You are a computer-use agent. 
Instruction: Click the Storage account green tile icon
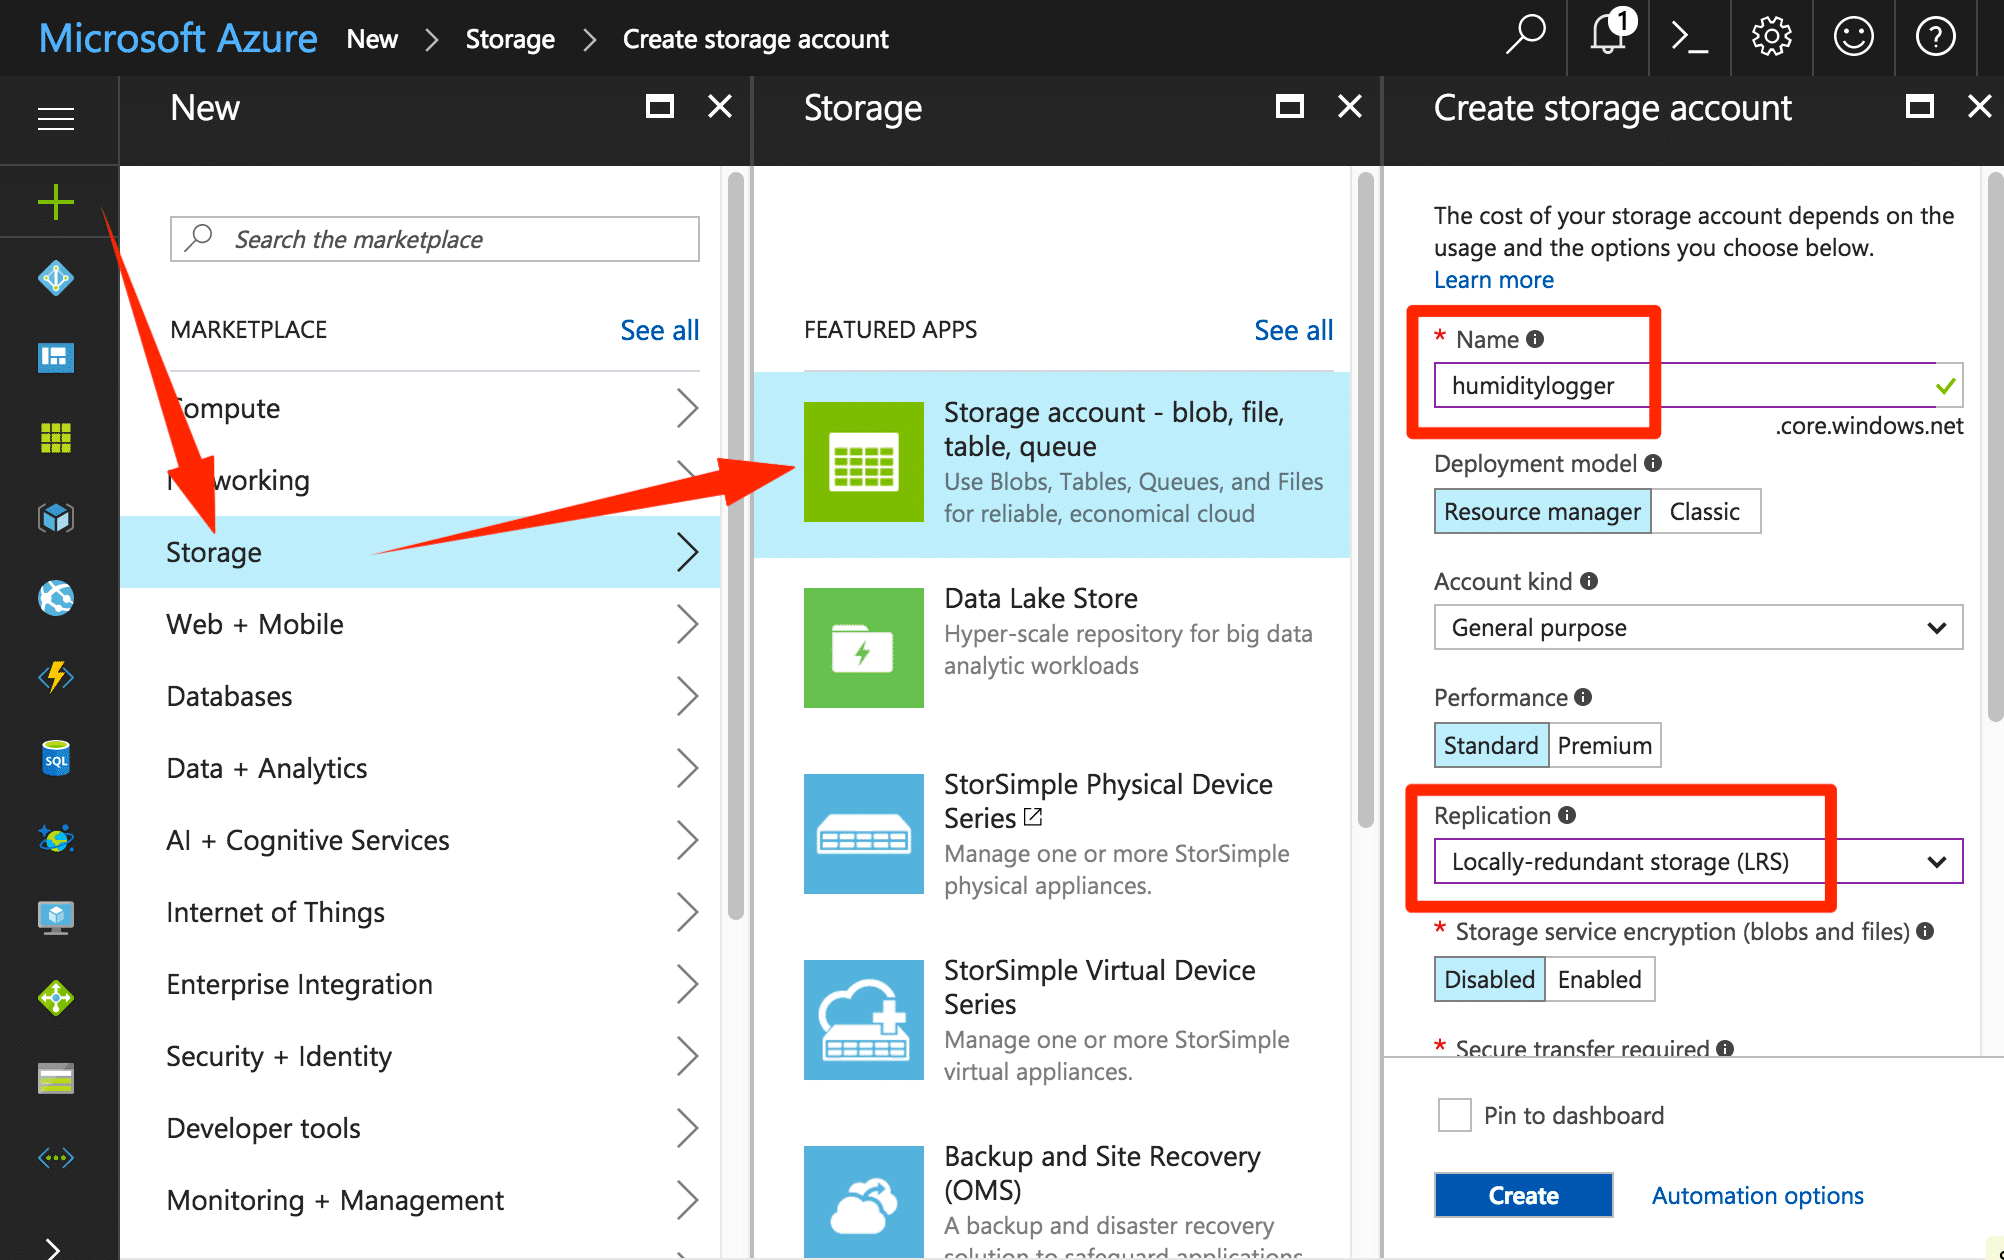coord(864,462)
